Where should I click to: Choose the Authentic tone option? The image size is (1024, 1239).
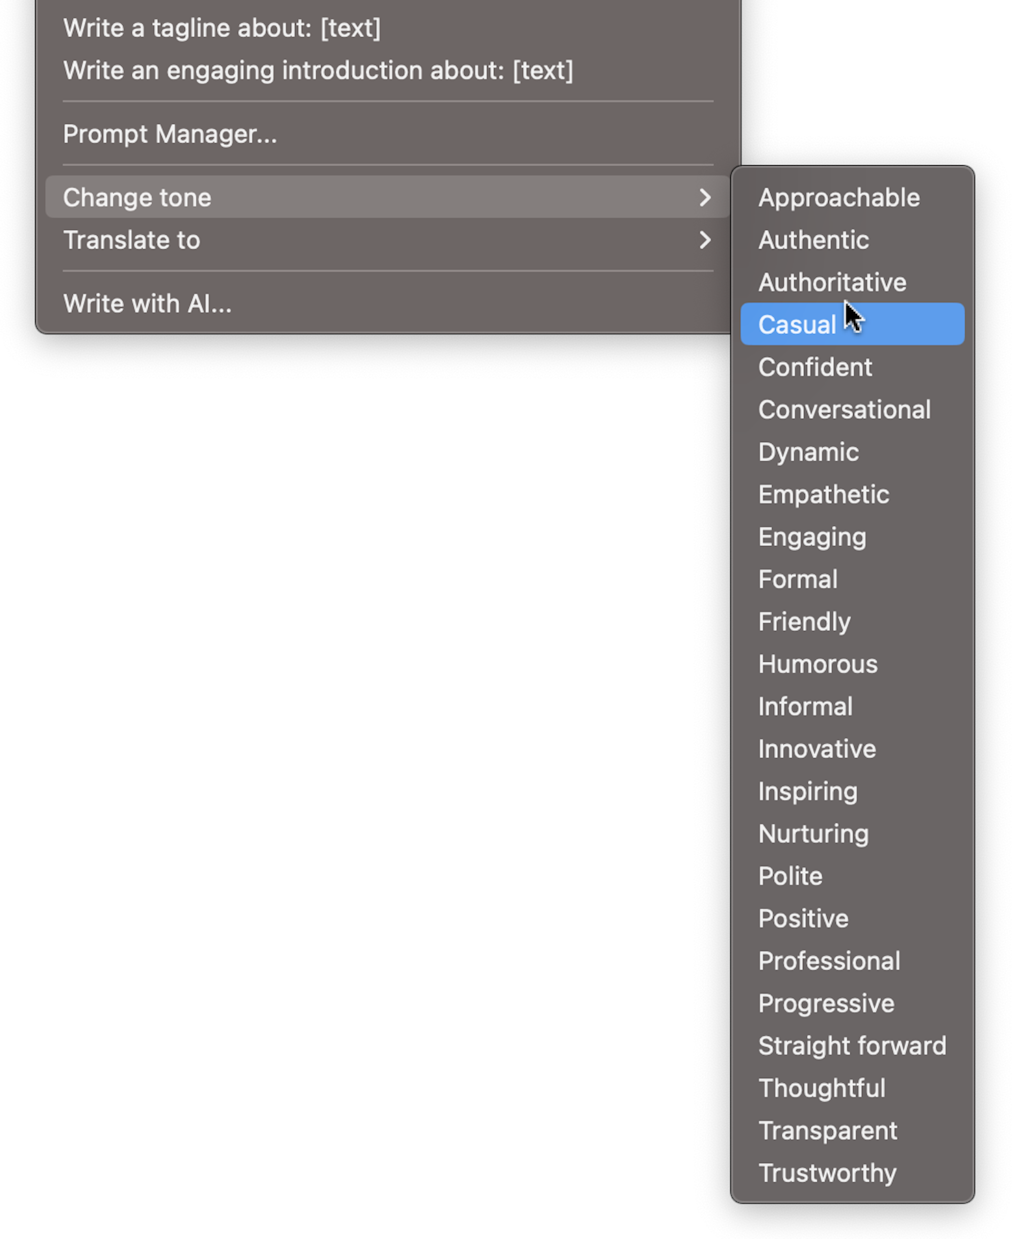coord(852,240)
